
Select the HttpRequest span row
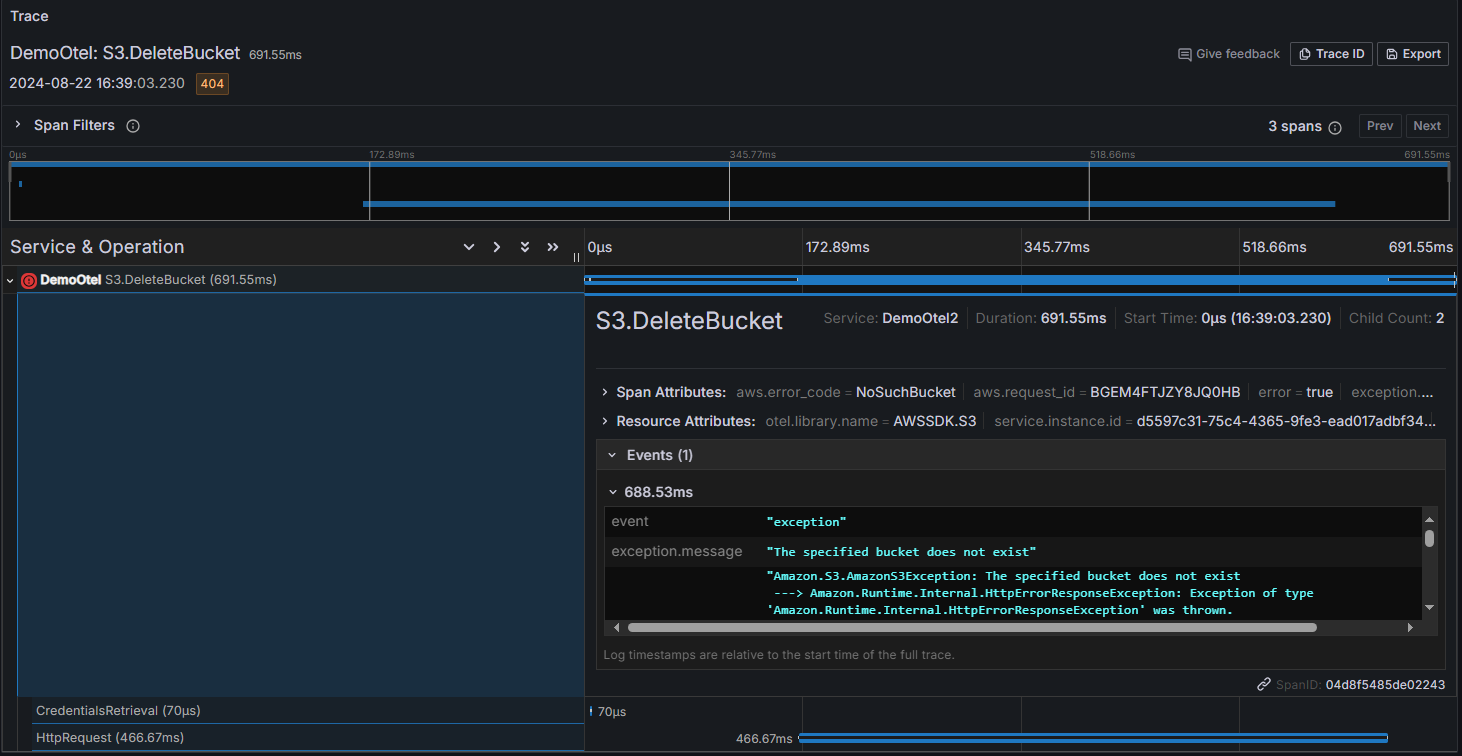click(110, 737)
